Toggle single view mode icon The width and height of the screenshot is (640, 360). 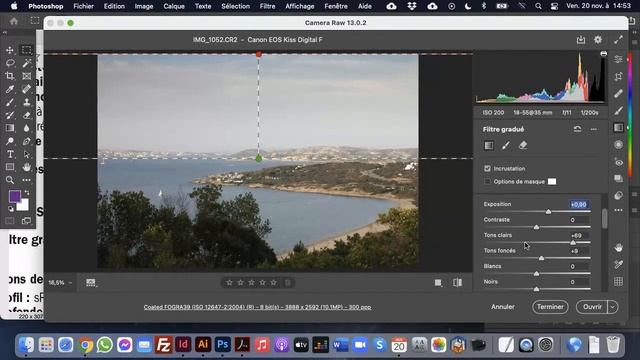438,282
